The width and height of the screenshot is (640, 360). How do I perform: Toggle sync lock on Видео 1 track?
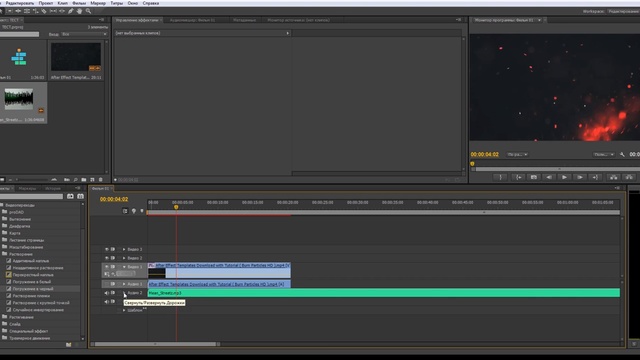[x=113, y=267]
